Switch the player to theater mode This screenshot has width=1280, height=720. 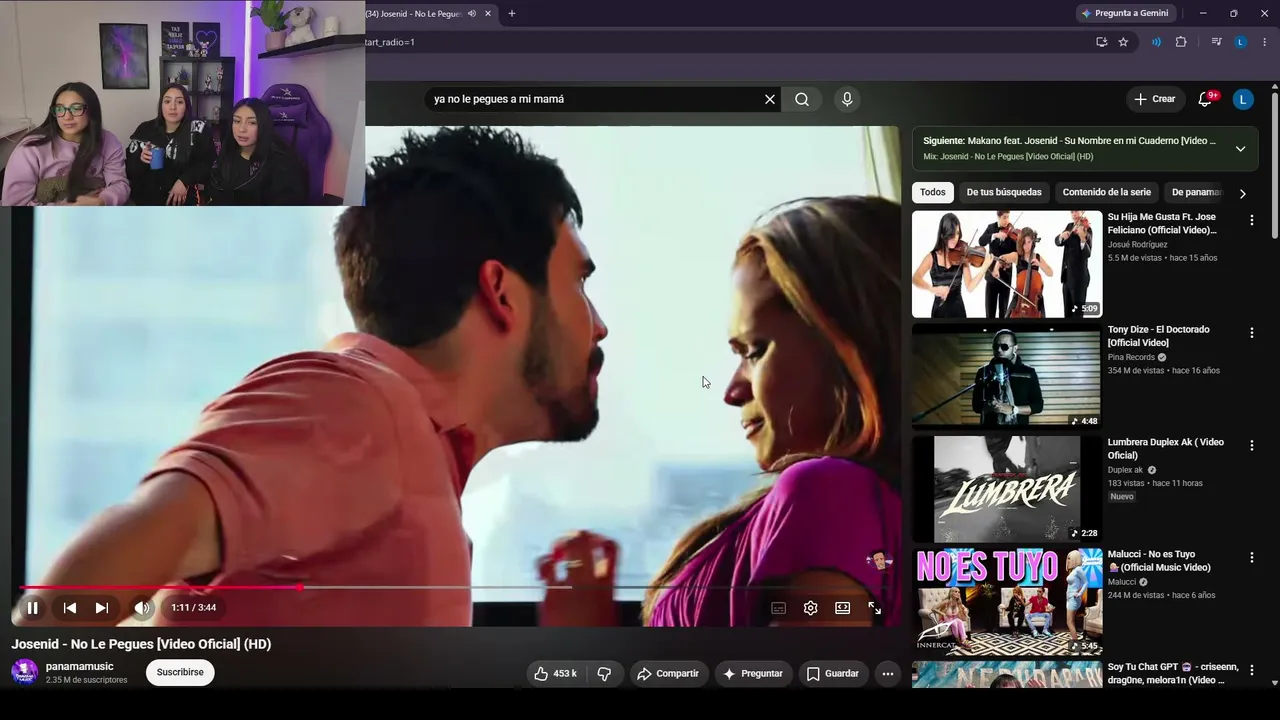click(x=843, y=608)
